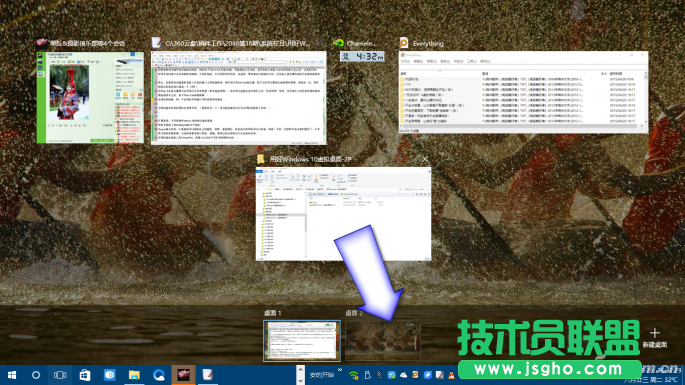
Task: Add a new desktop with 新建桌面
Action: [654, 337]
